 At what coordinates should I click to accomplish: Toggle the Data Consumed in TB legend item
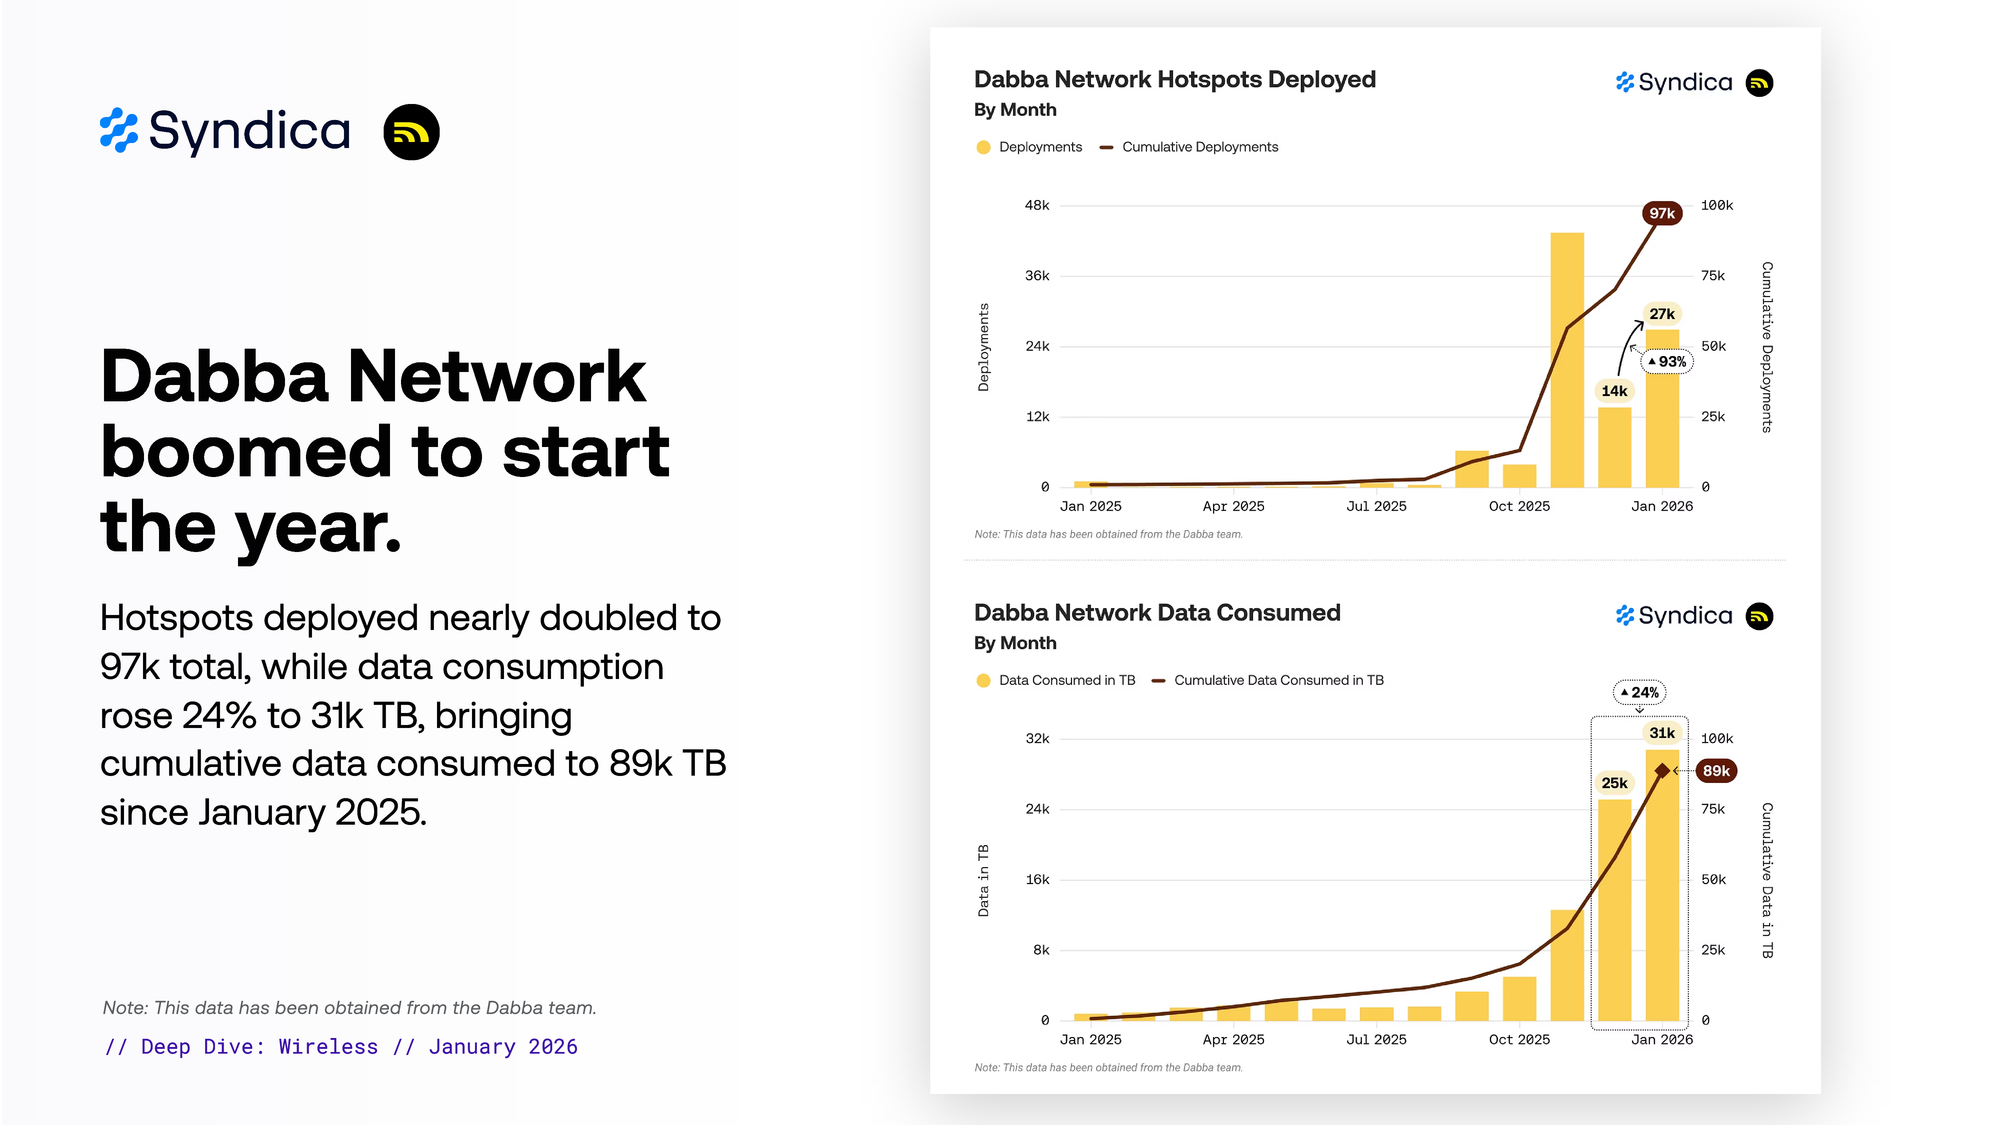1066,680
